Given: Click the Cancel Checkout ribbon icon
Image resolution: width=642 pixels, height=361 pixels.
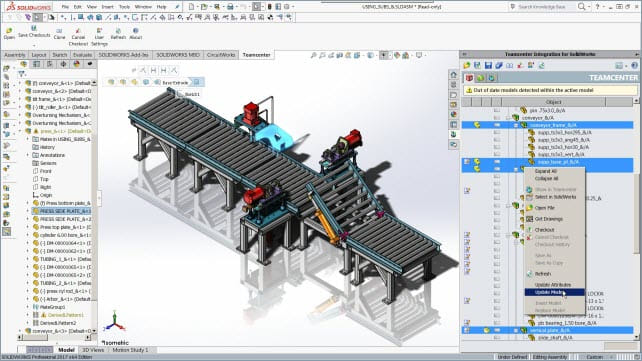Looking at the screenshot, I should click(78, 31).
